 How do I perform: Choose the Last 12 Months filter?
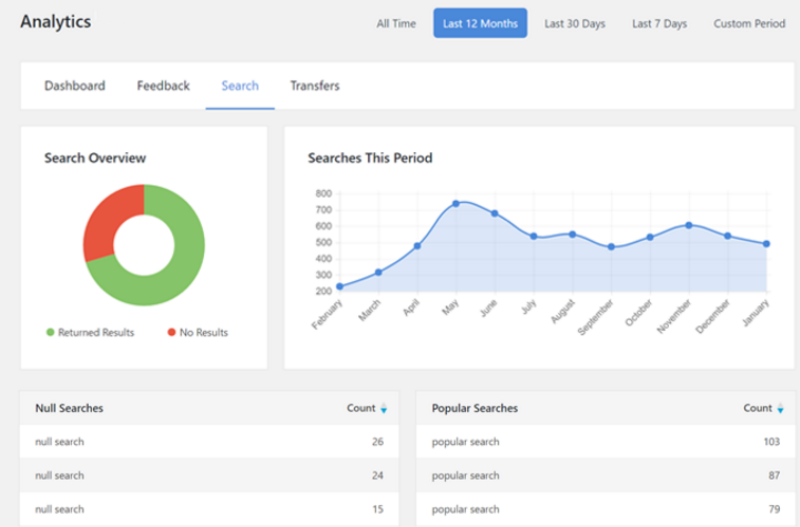tap(480, 24)
